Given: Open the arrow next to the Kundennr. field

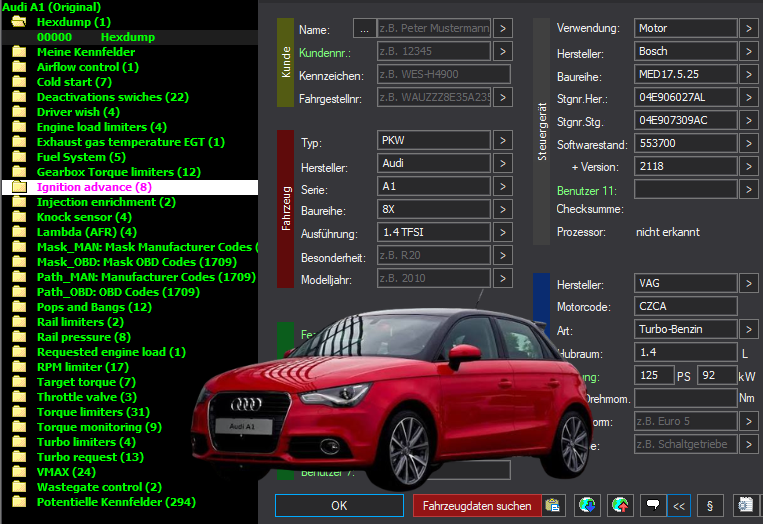Looking at the screenshot, I should 503,51.
